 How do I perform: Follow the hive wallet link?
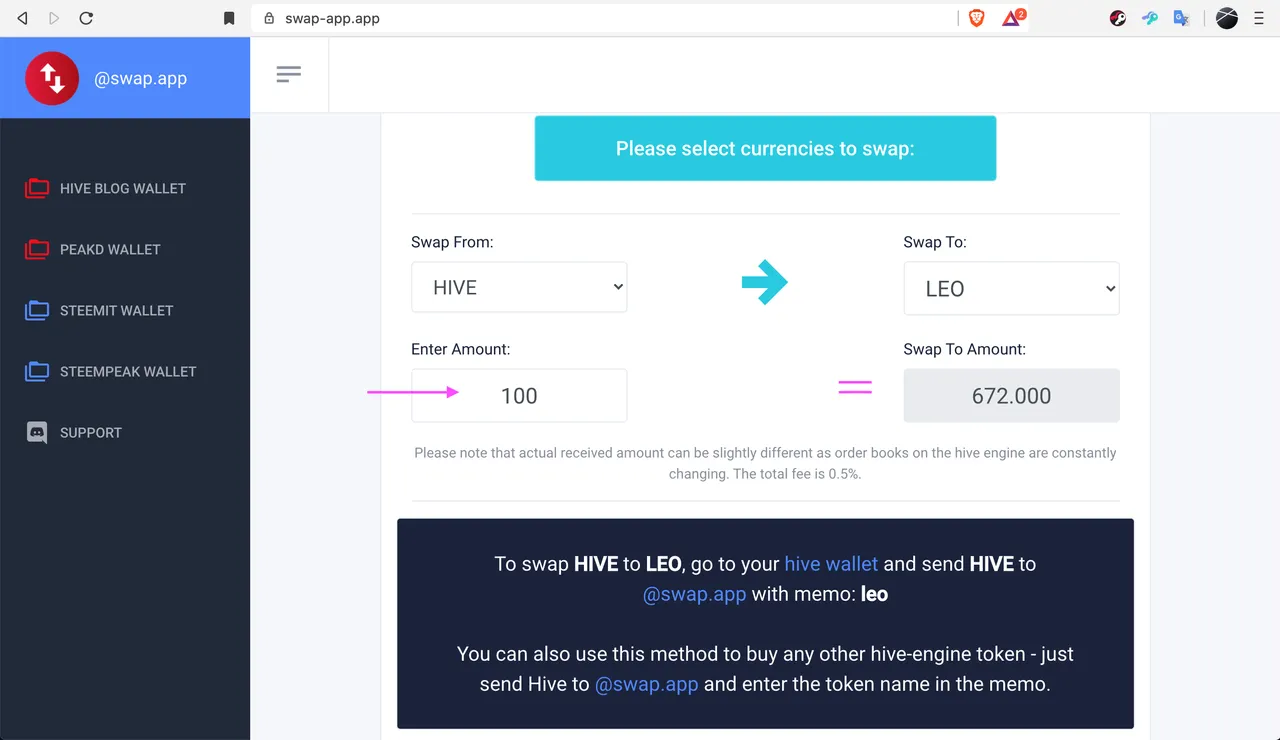coord(831,563)
